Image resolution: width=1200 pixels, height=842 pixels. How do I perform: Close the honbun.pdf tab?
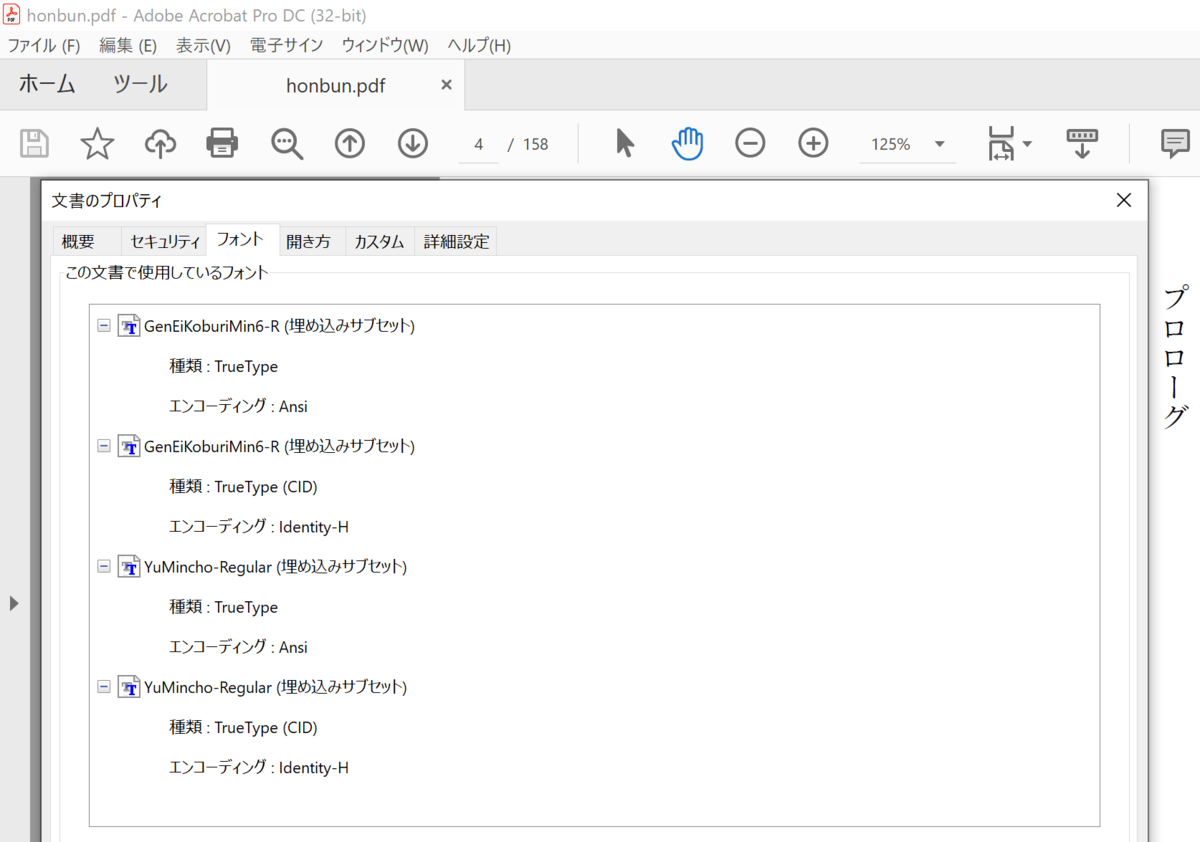coord(446,85)
